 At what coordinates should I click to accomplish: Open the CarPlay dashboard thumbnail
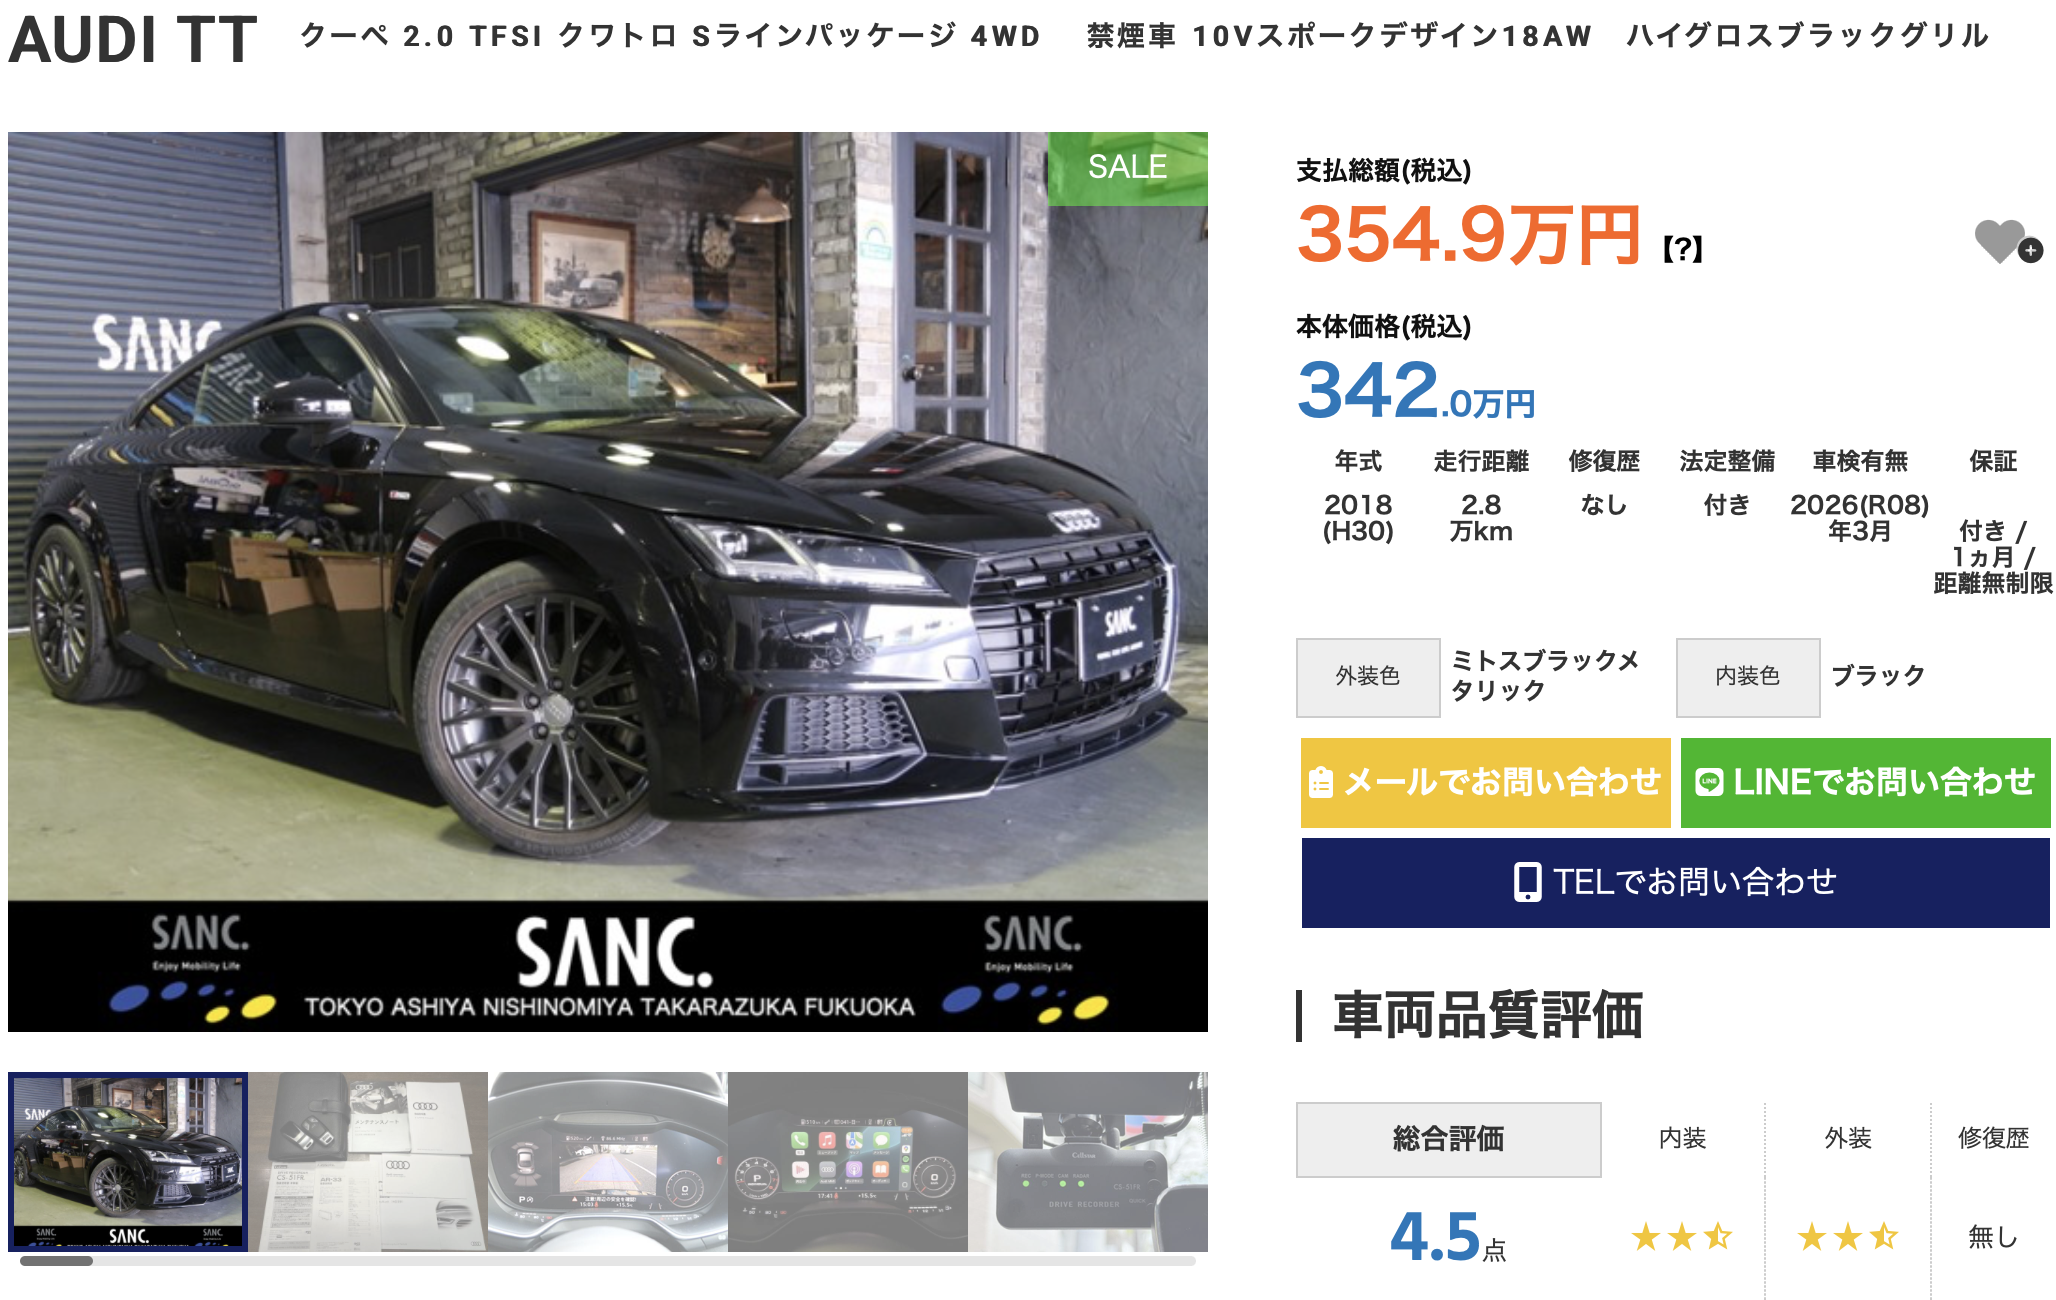coord(848,1162)
